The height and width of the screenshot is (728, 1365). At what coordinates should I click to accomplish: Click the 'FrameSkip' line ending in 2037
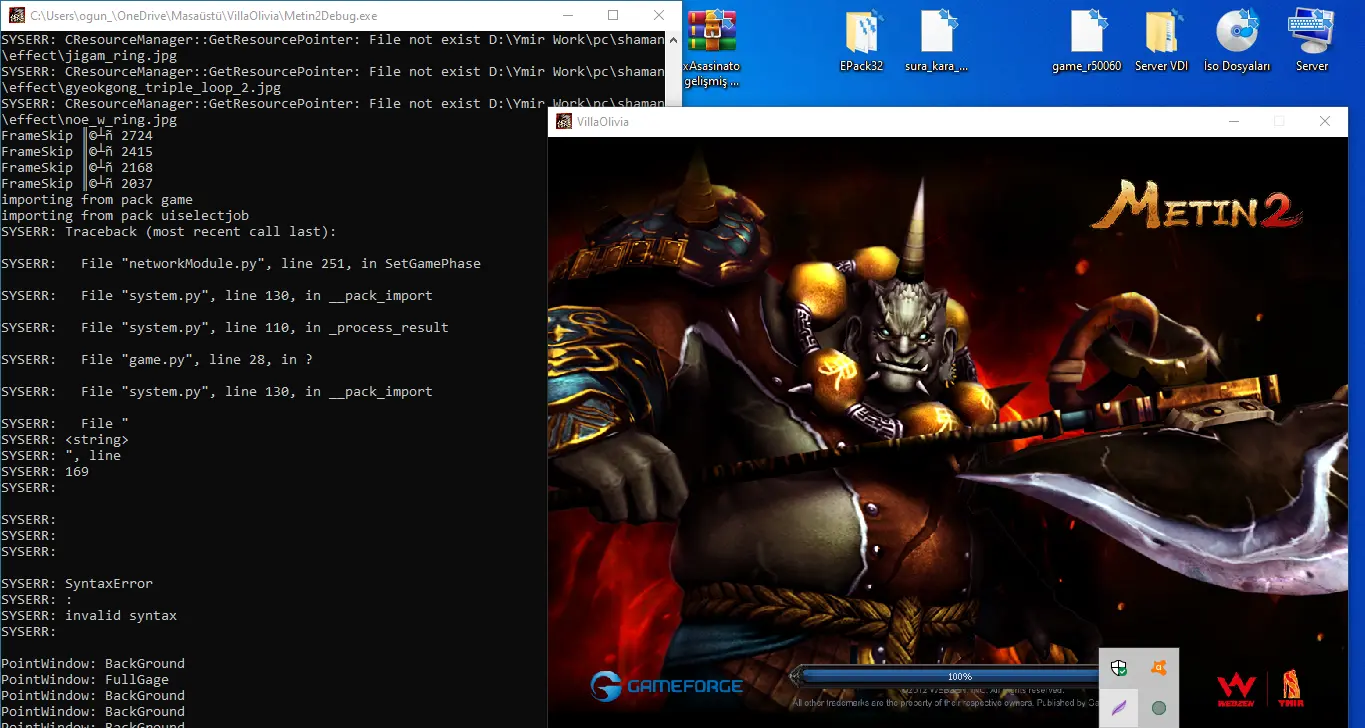(x=77, y=184)
